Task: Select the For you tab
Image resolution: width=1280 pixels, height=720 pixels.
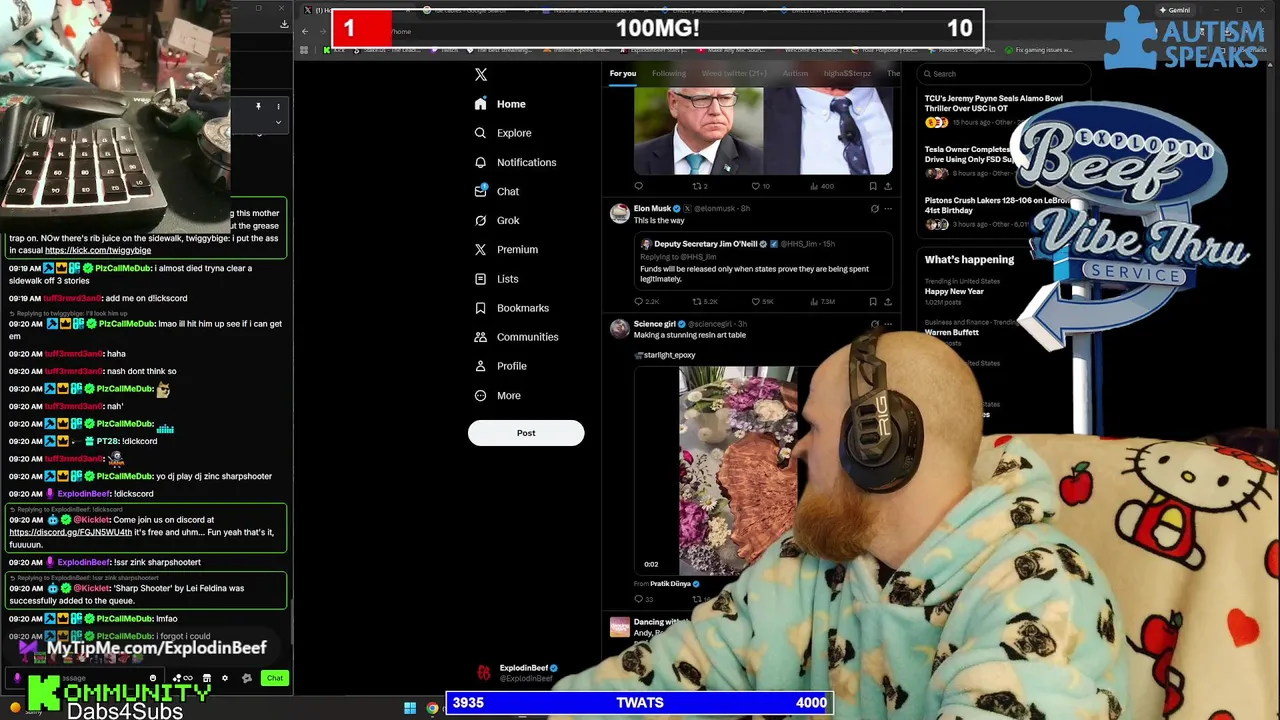Action: [622, 73]
